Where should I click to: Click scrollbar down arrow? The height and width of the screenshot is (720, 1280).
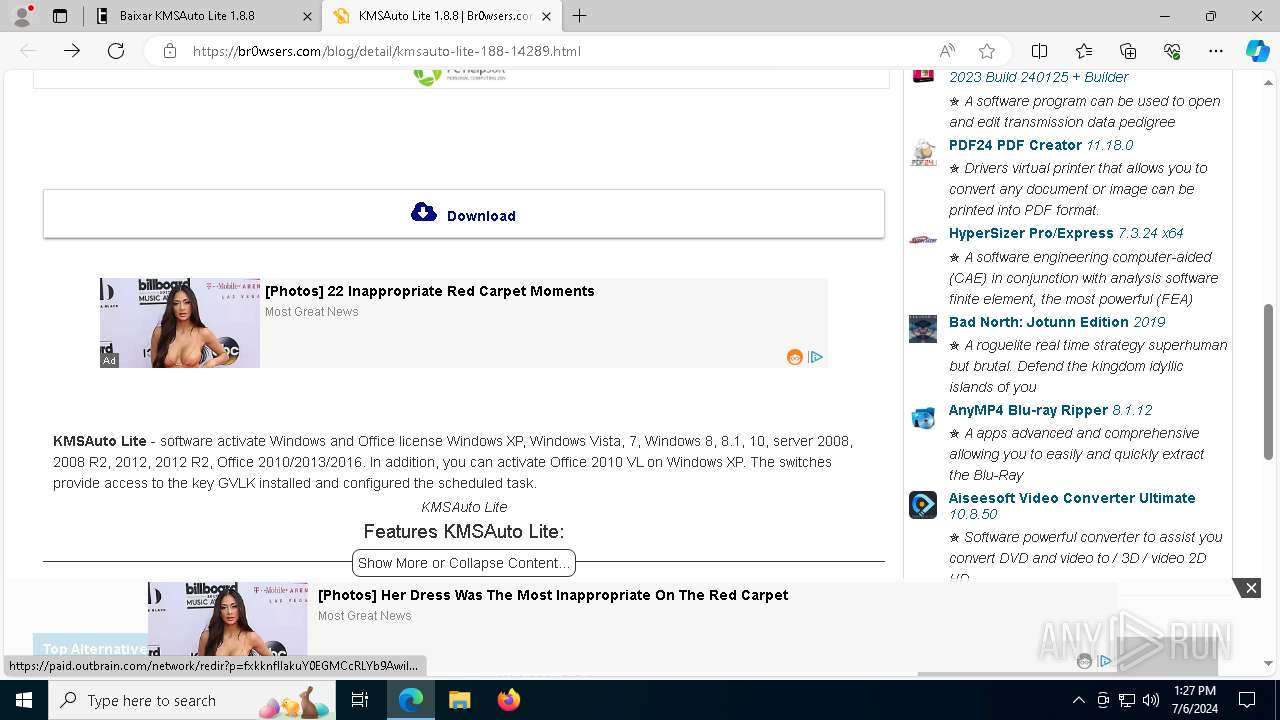pos(1269,663)
